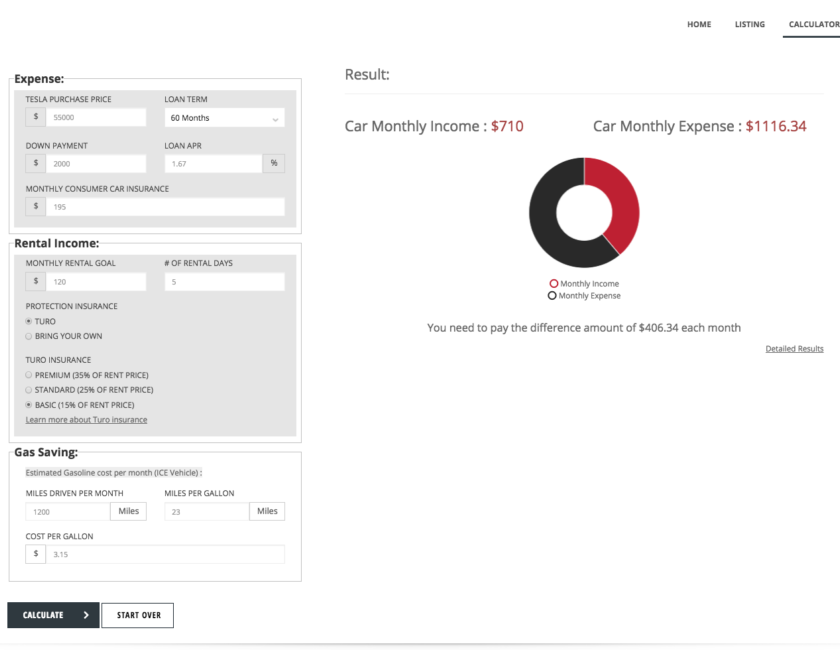This screenshot has width=840, height=650.
Task: Open Learn more about Turo insurance link
Action: [x=86, y=420]
